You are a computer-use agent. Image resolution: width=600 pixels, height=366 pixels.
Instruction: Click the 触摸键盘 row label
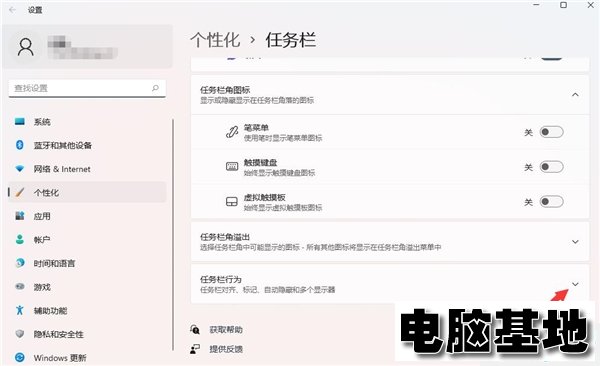[x=260, y=162]
